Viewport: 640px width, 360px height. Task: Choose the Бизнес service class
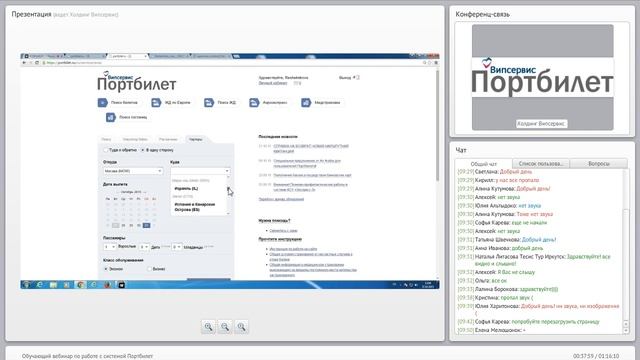(x=149, y=269)
